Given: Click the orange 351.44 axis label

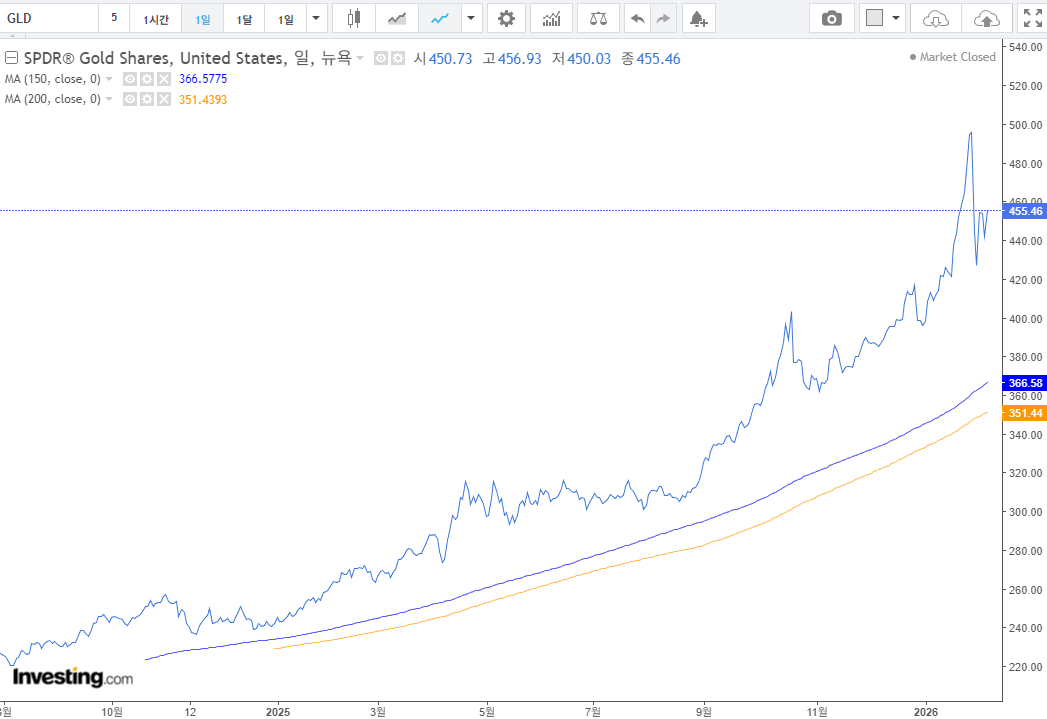Looking at the screenshot, I should pos(1025,413).
